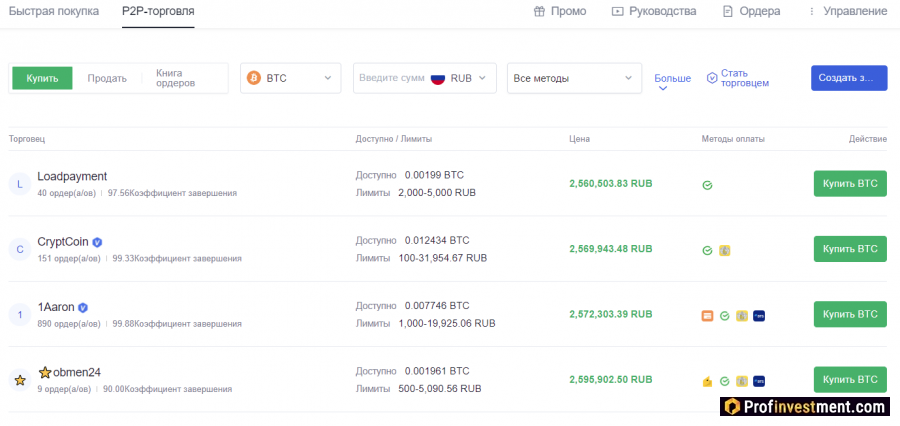
Task: Click the limits 1,000-19,925.06 RUB
Action: click(447, 324)
